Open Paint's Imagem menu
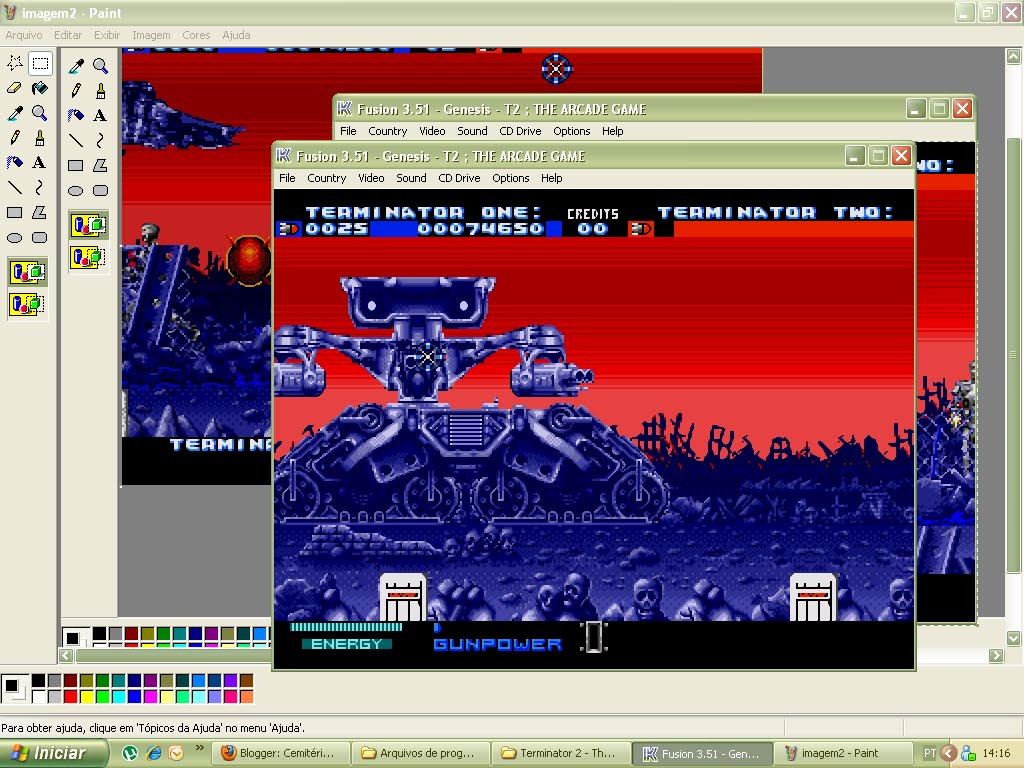1024x768 pixels. click(x=151, y=35)
